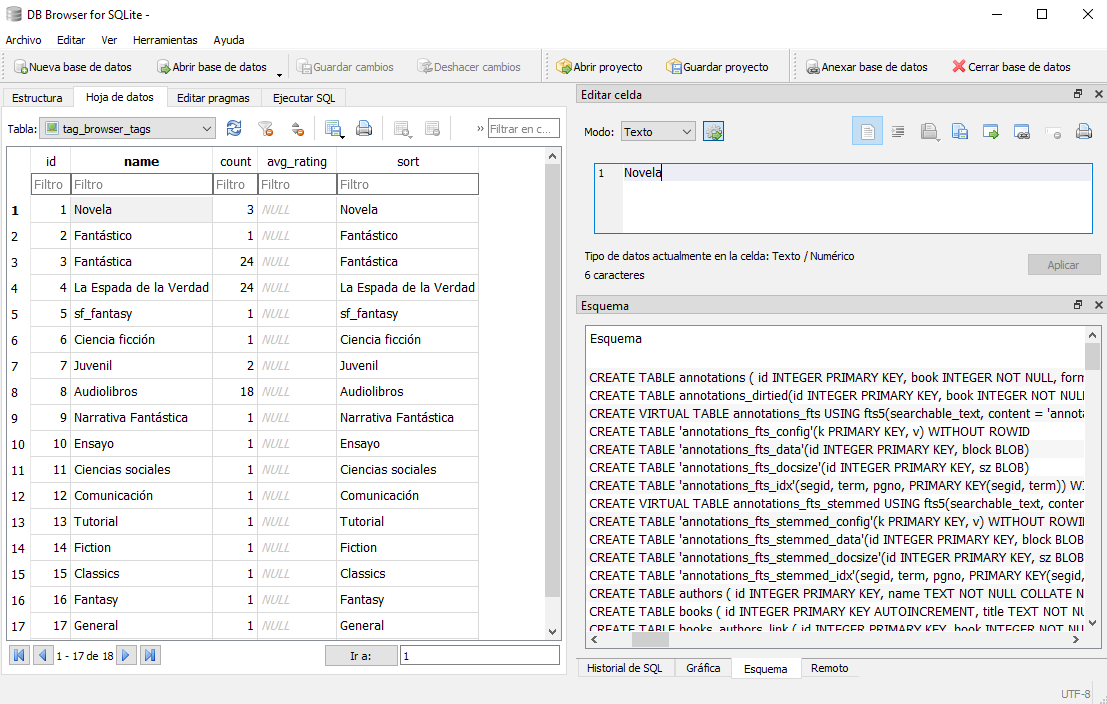
Task: Go to the last page of records
Action: pyautogui.click(x=150, y=656)
